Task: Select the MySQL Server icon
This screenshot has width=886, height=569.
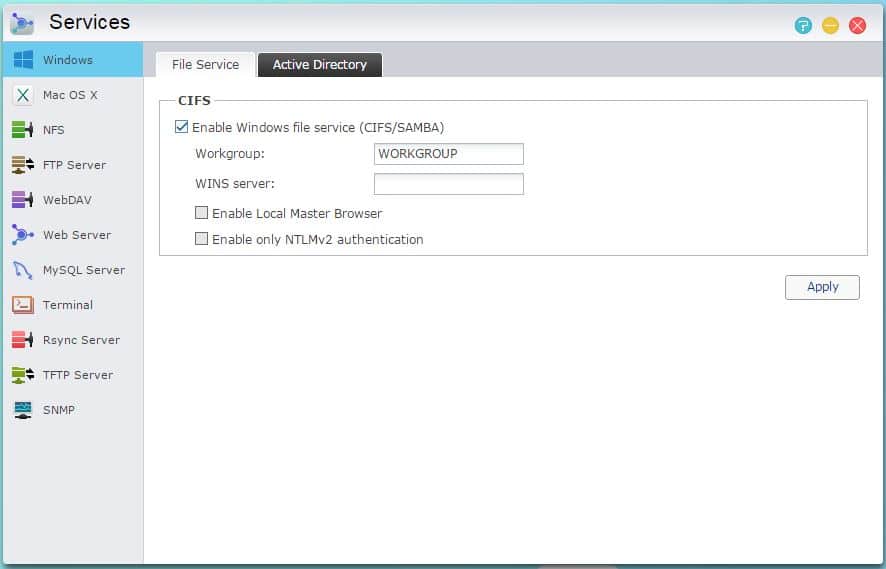Action: pyautogui.click(x=23, y=270)
